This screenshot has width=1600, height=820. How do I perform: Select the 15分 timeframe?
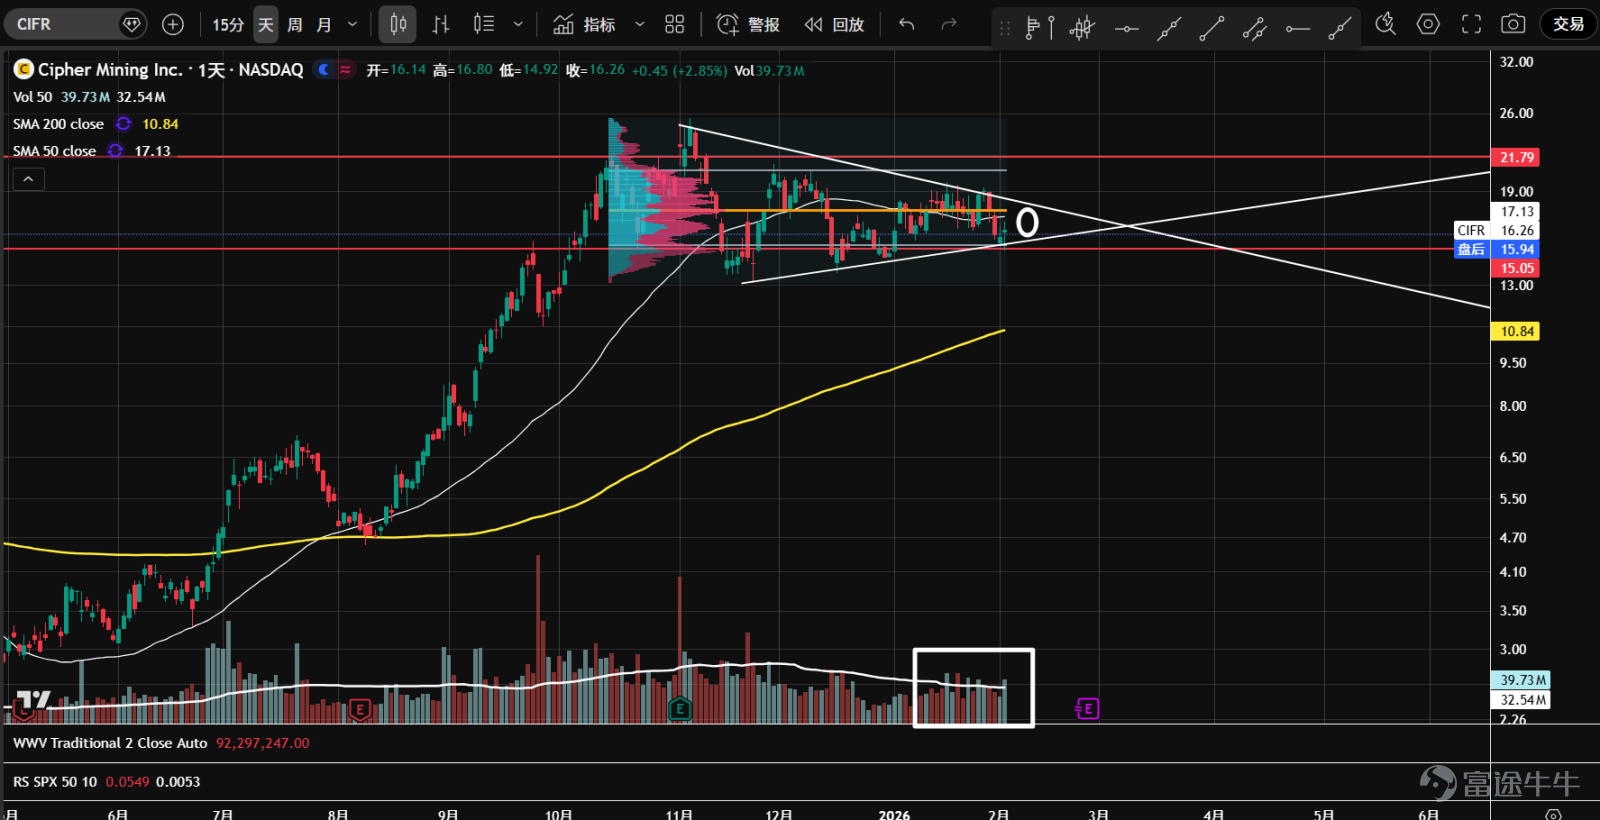(228, 24)
